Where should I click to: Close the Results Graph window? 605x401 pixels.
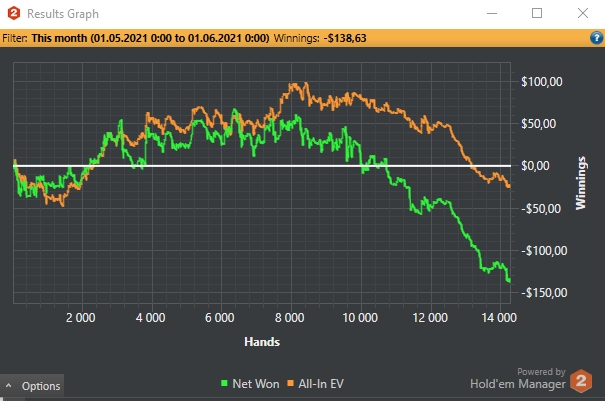tap(583, 14)
